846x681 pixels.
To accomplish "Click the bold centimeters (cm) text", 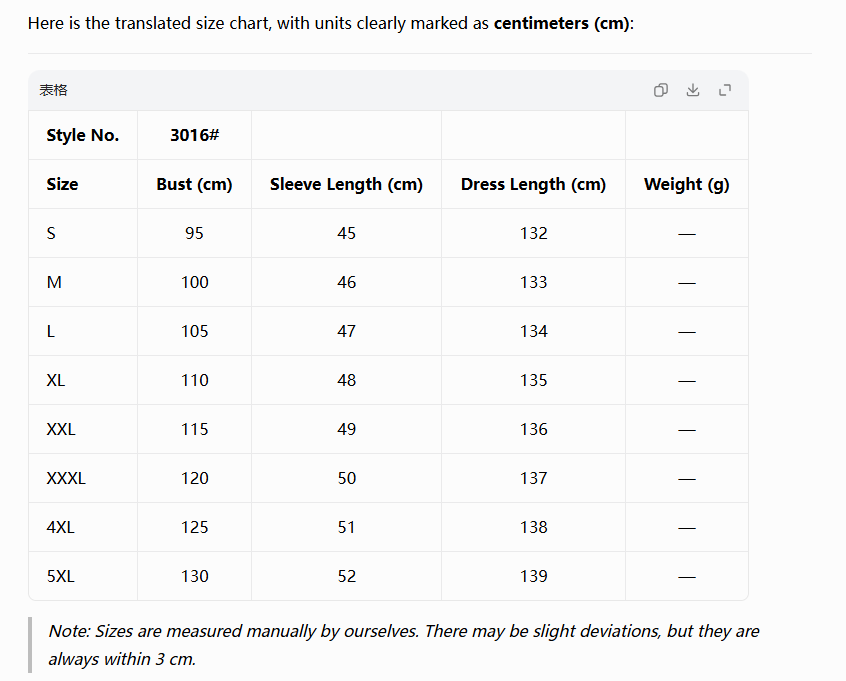I will (x=561, y=23).
